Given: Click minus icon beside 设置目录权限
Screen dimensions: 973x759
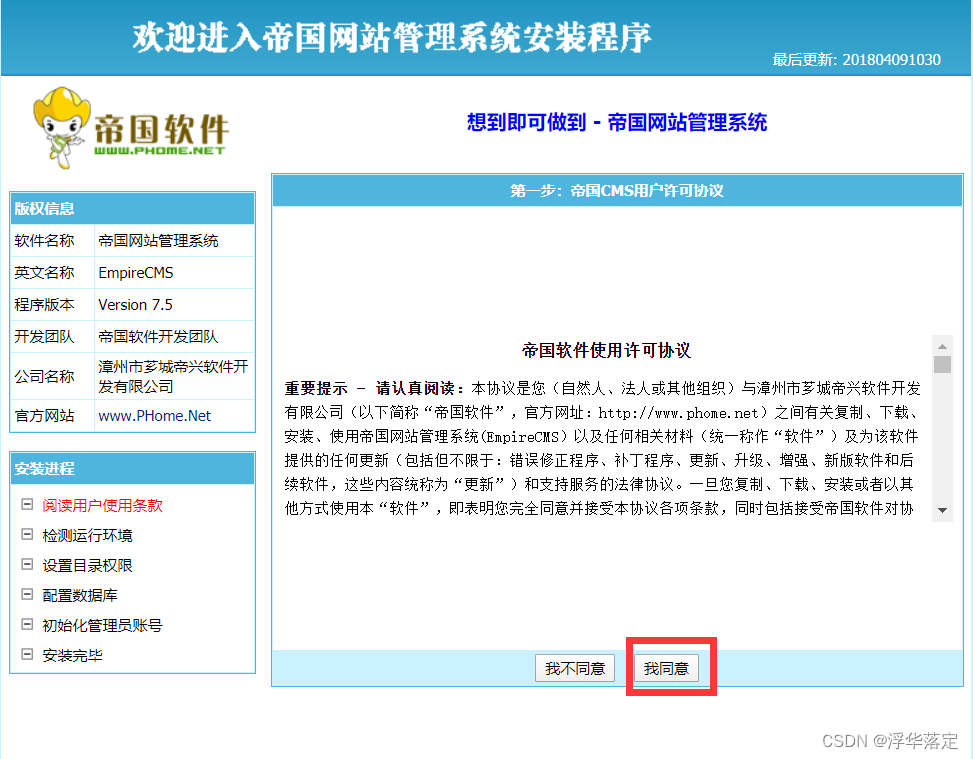Looking at the screenshot, I should 27,564.
